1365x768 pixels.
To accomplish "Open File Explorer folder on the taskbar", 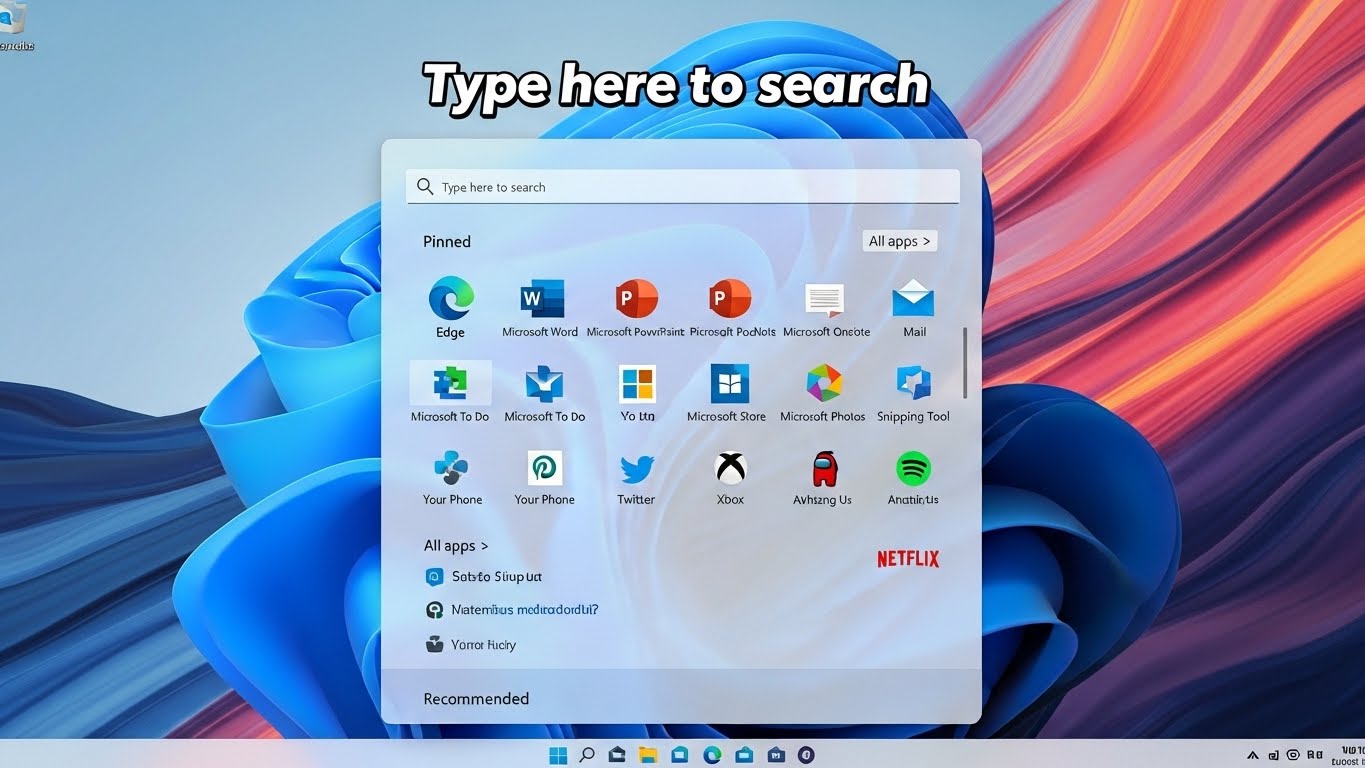I will coord(648,755).
